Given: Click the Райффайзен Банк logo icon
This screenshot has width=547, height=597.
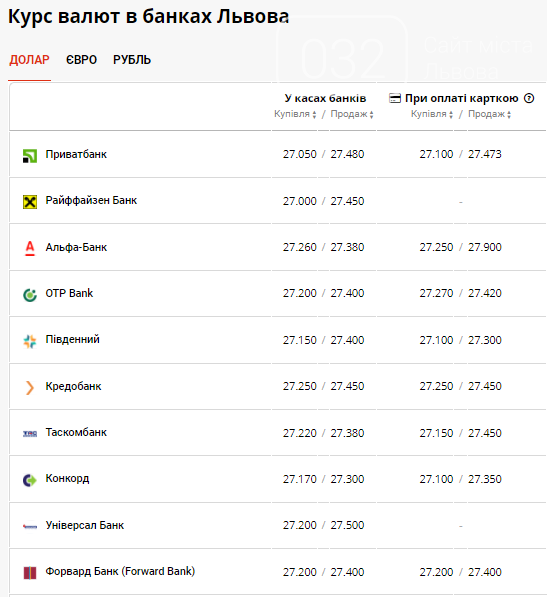Looking at the screenshot, I should pos(30,202).
